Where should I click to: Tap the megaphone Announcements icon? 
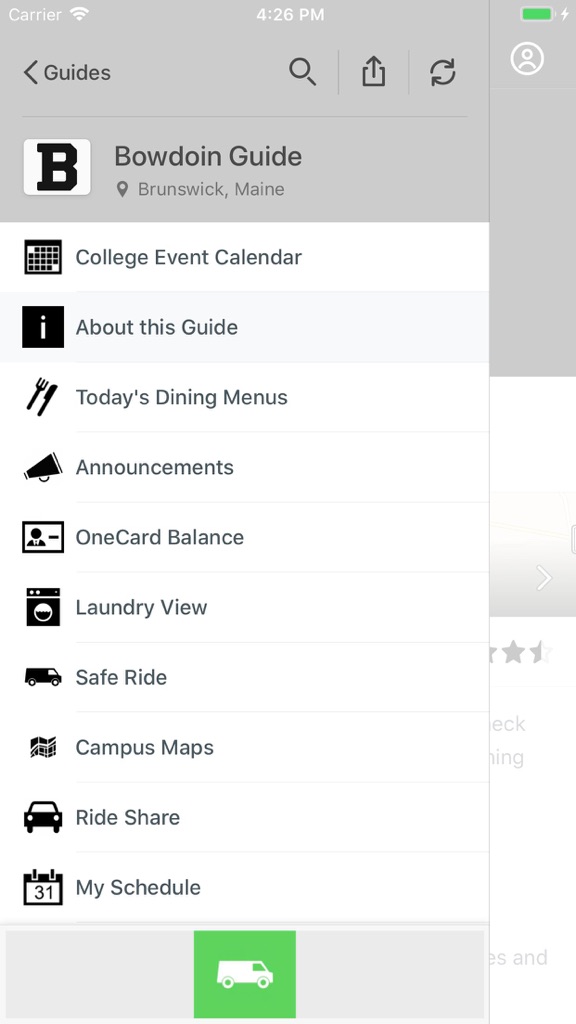point(43,467)
